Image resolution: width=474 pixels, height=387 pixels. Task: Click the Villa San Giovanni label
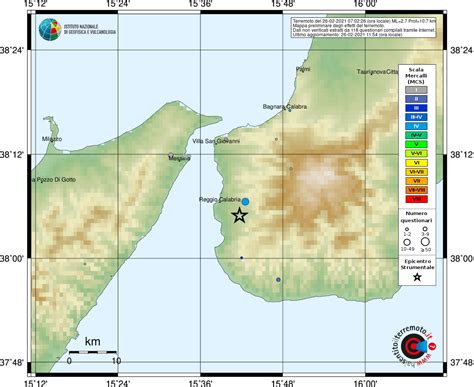pyautogui.click(x=216, y=141)
